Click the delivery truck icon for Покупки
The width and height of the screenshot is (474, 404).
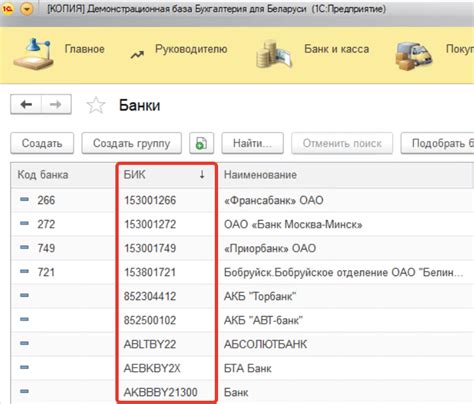(414, 56)
